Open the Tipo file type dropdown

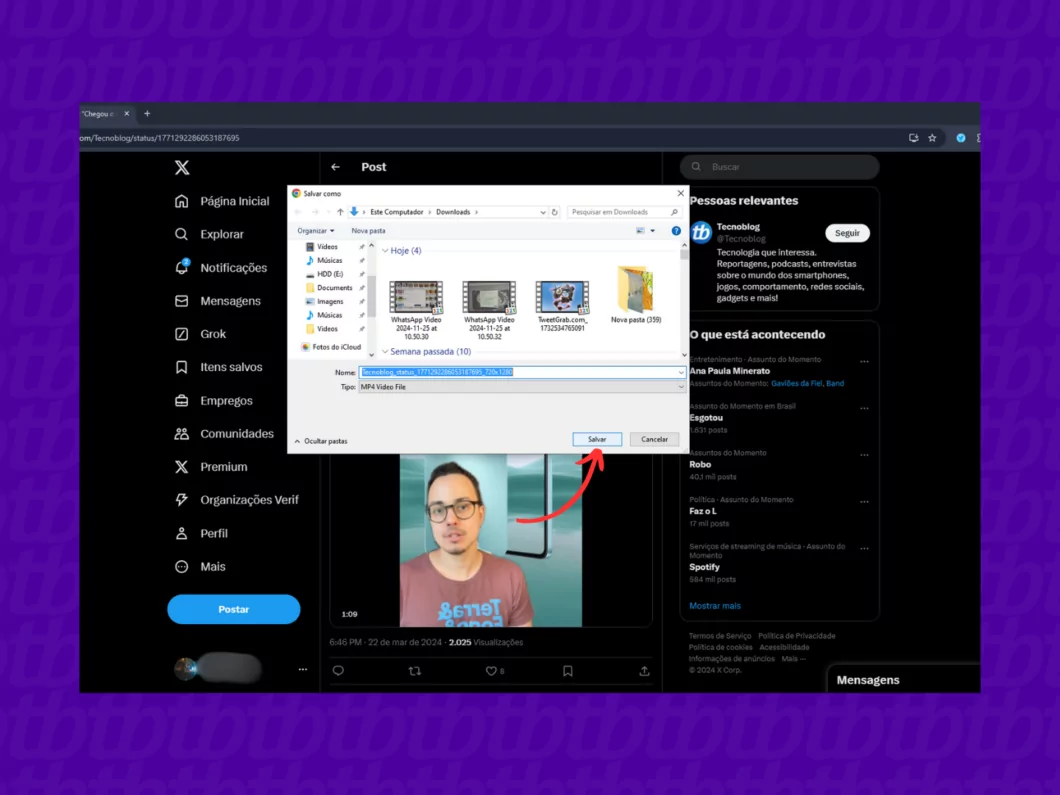[522, 387]
